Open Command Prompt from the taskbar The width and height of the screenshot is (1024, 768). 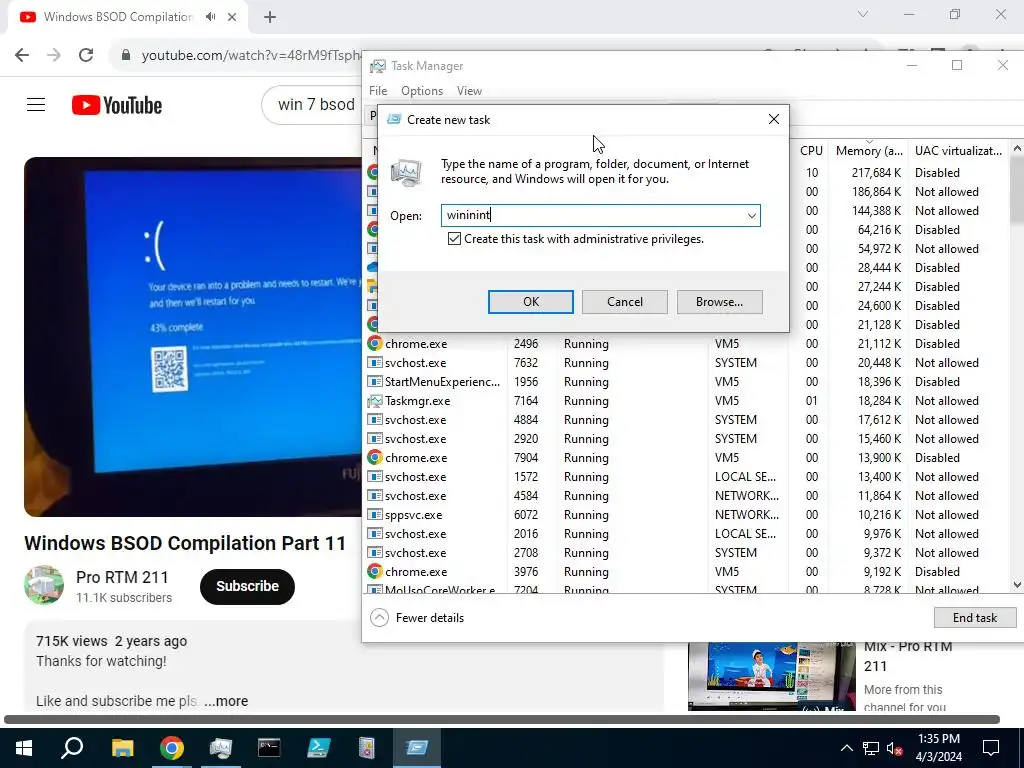click(x=269, y=748)
